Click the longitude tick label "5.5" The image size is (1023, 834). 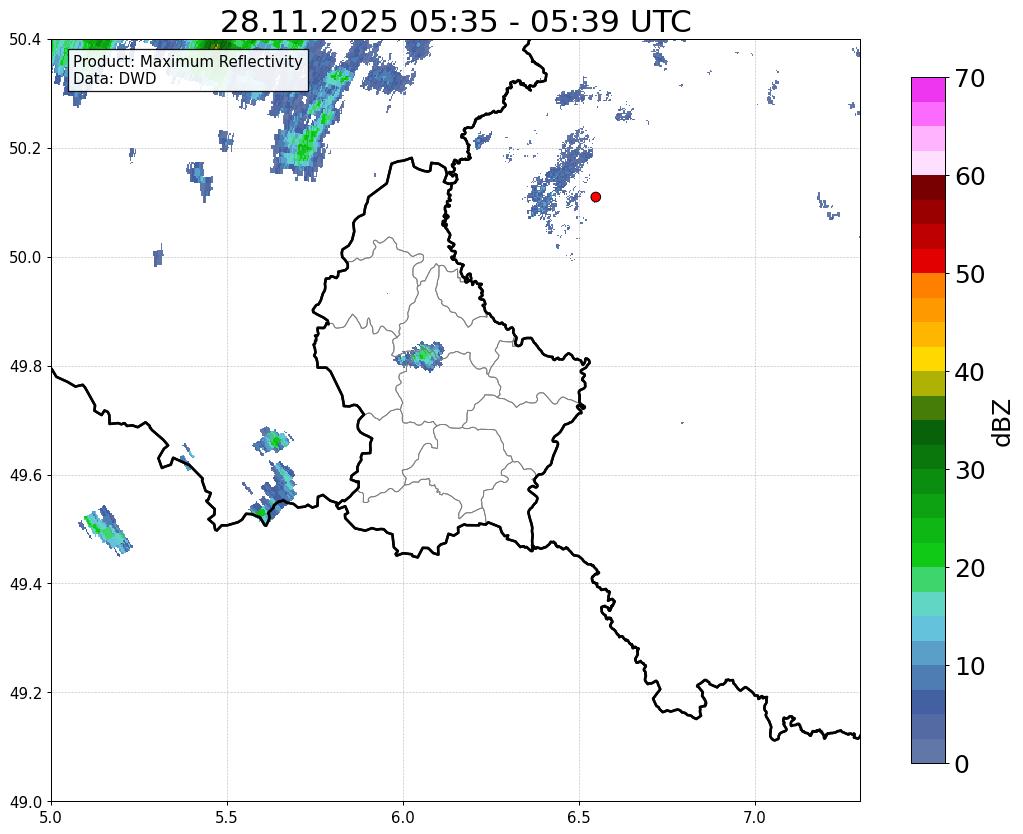coord(227,818)
